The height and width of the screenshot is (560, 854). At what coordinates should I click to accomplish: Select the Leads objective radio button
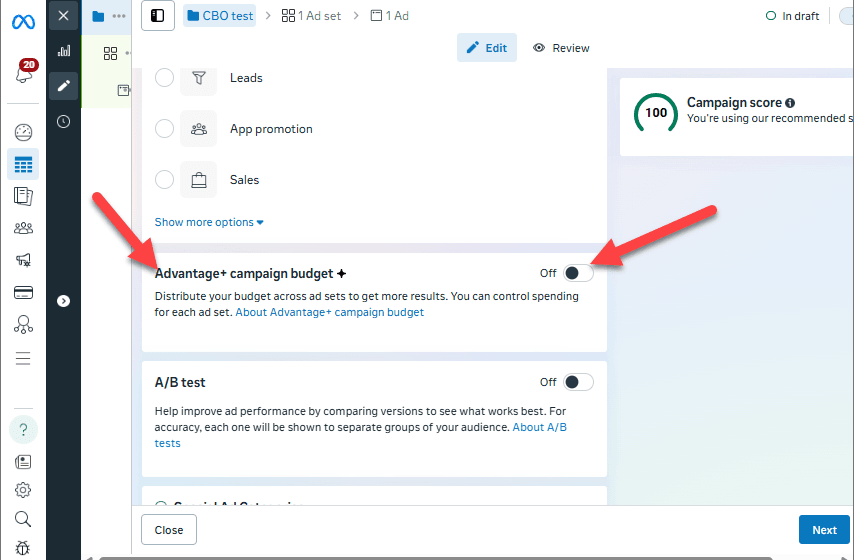click(164, 78)
